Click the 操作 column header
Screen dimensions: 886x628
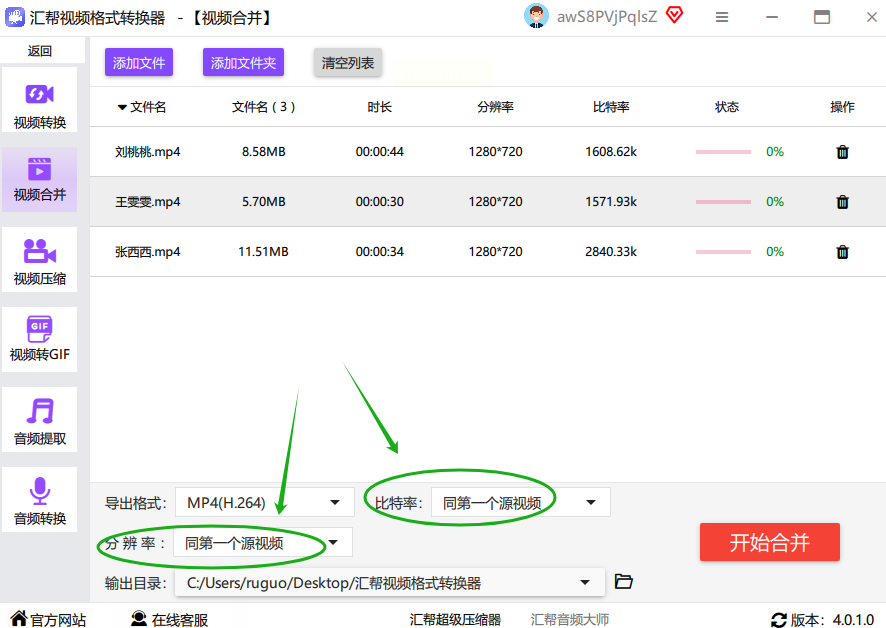(842, 107)
